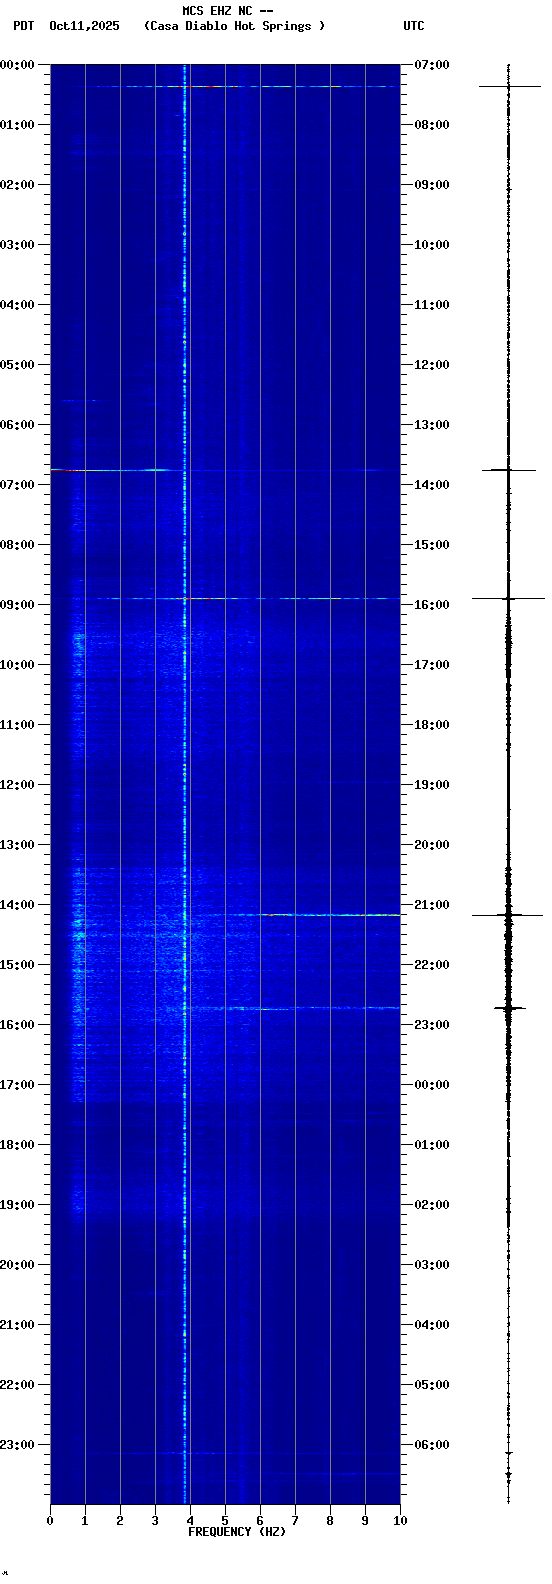Click the UTC time label 01:00
Viewport: 552px width, 1584px height.
click(432, 1145)
